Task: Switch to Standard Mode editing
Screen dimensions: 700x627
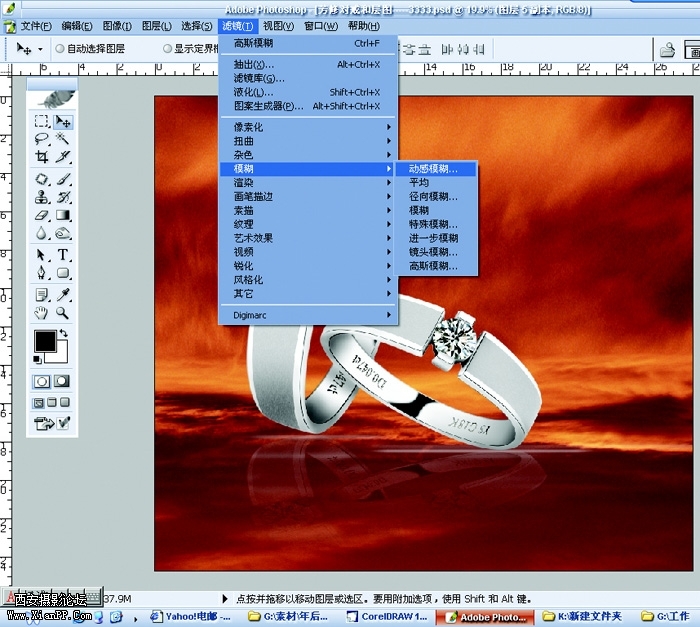Action: click(x=42, y=381)
